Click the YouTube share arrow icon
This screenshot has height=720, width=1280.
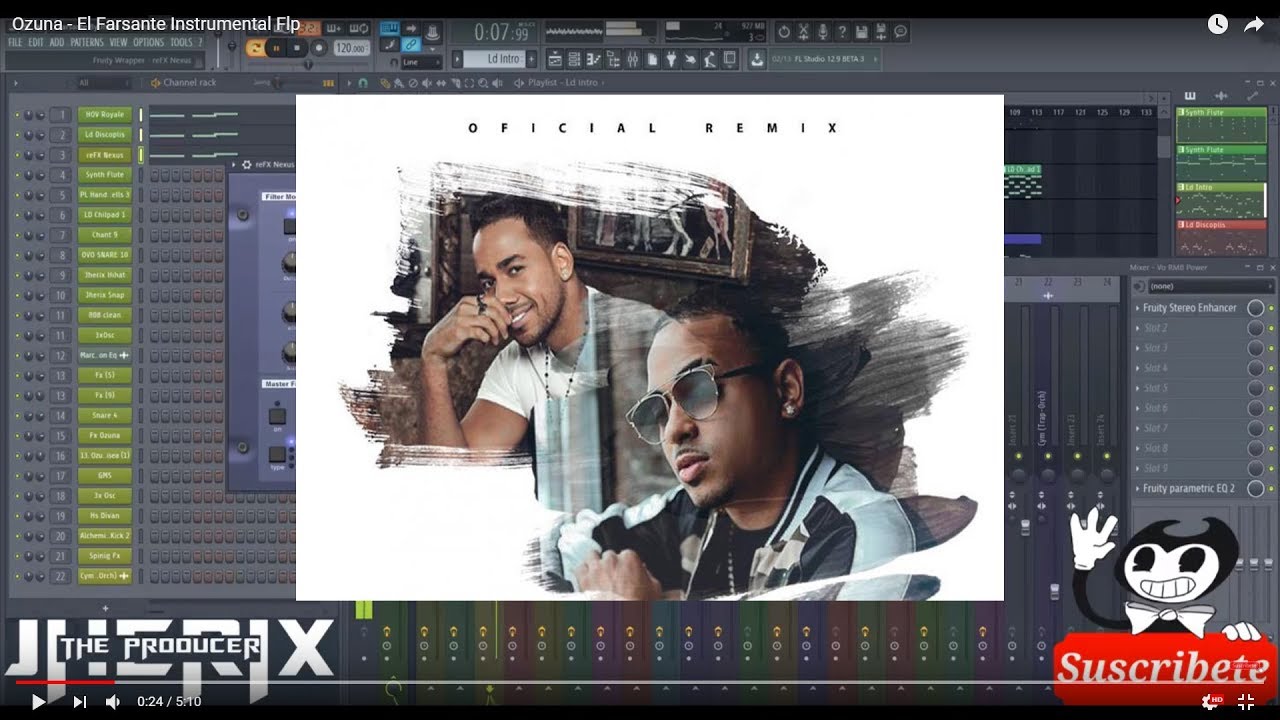[1254, 24]
